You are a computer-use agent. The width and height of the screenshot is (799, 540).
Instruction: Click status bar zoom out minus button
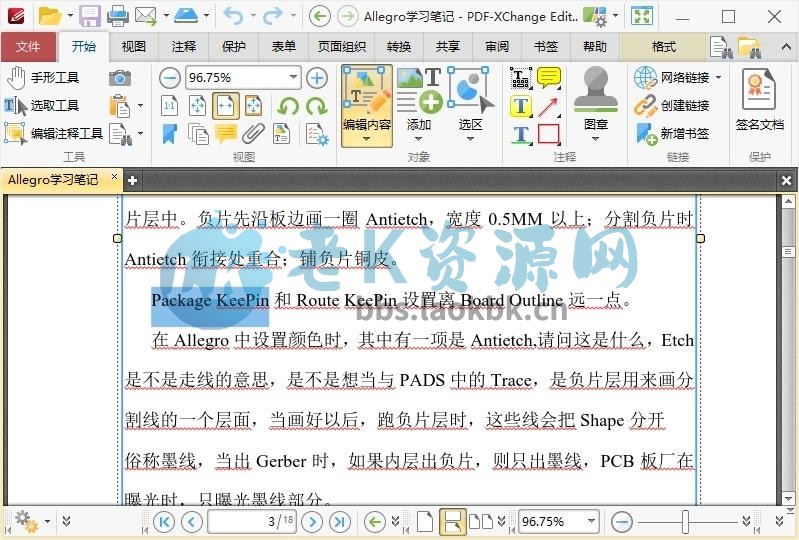click(622, 522)
